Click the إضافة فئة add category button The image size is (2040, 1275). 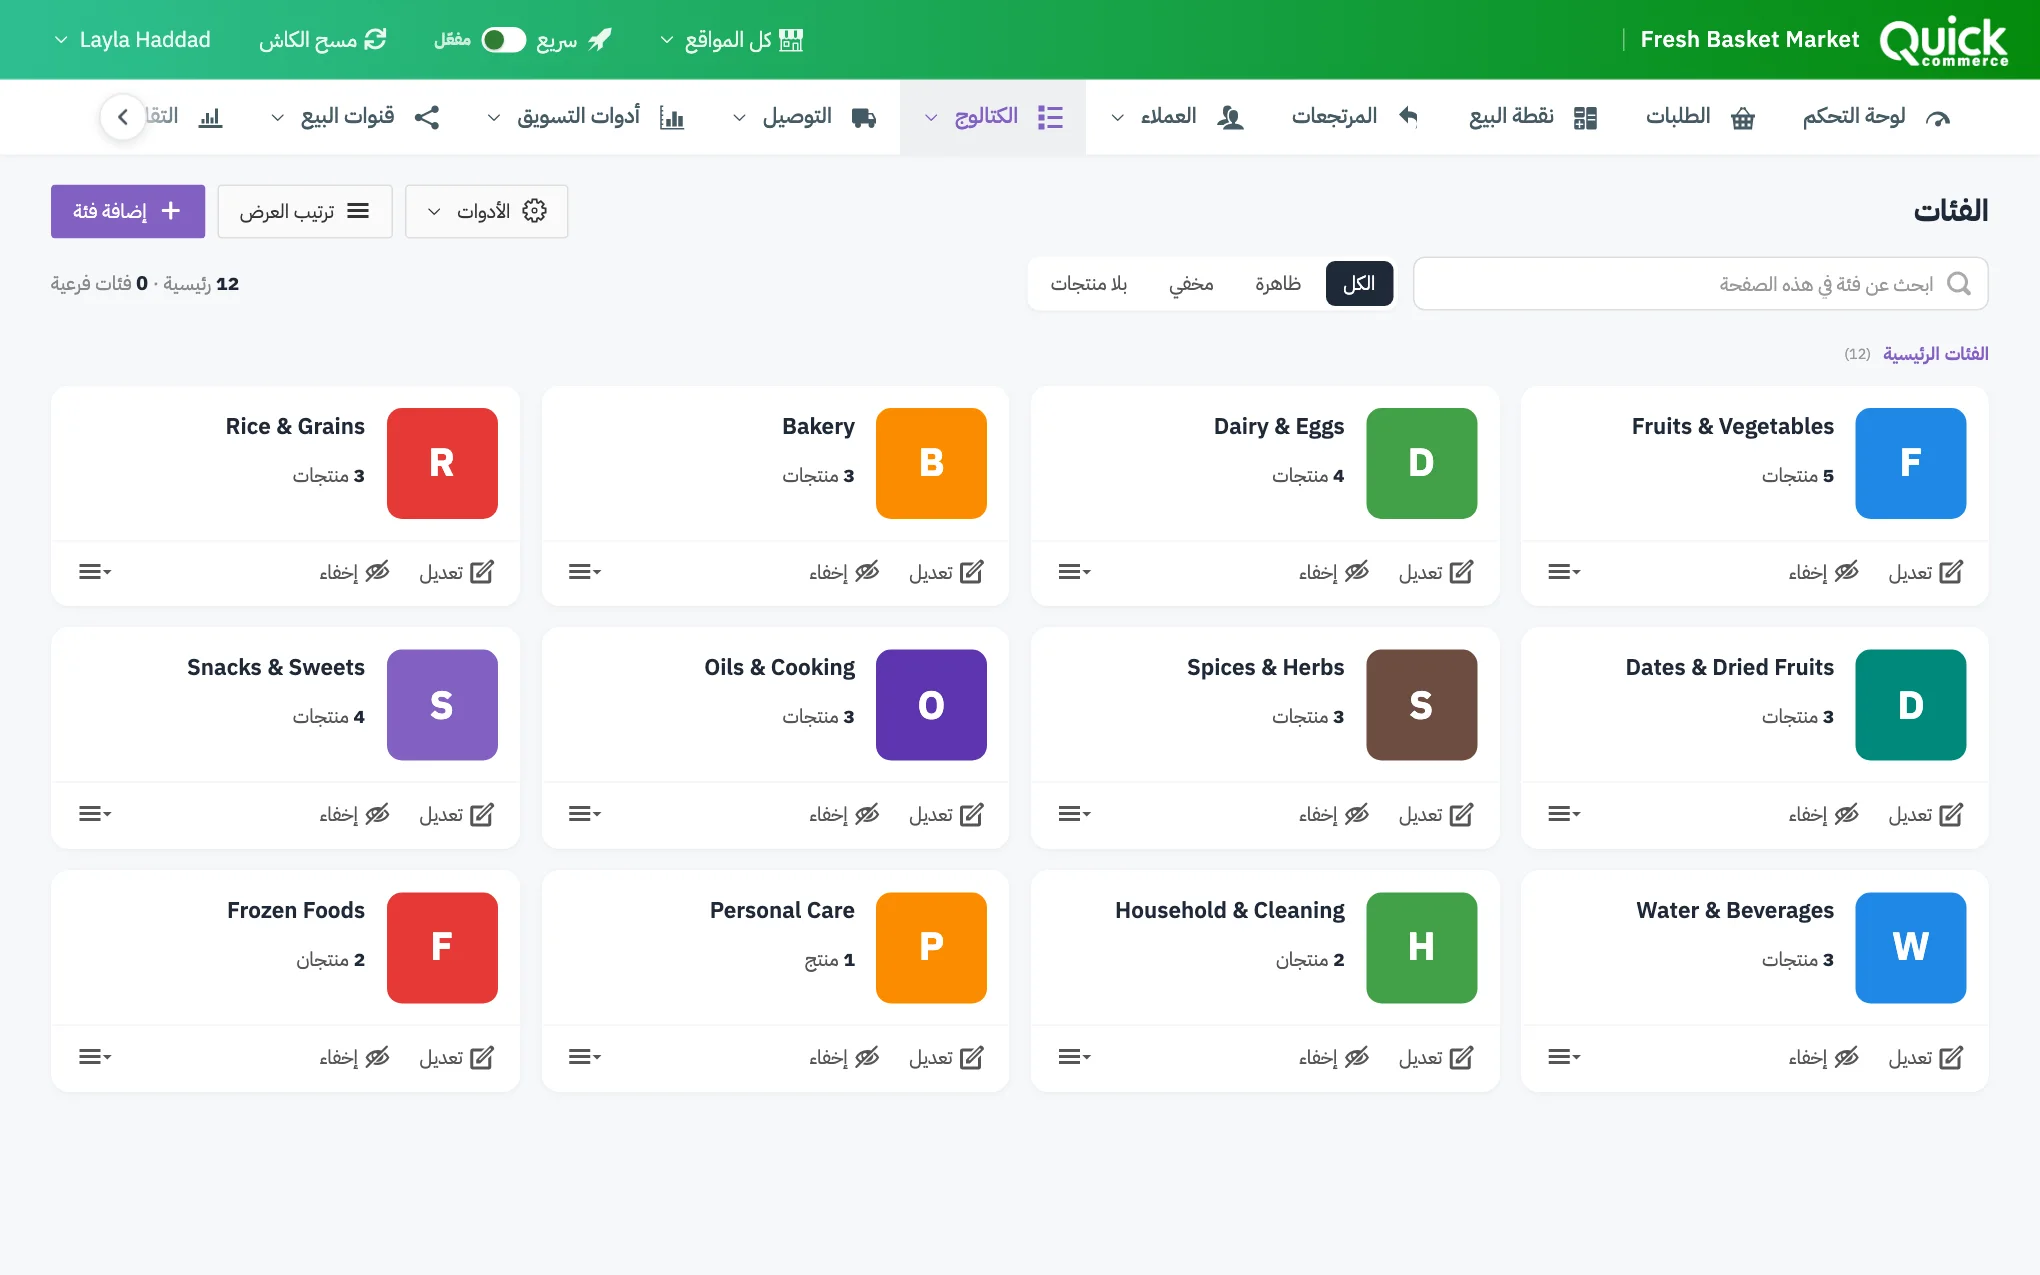click(x=128, y=211)
